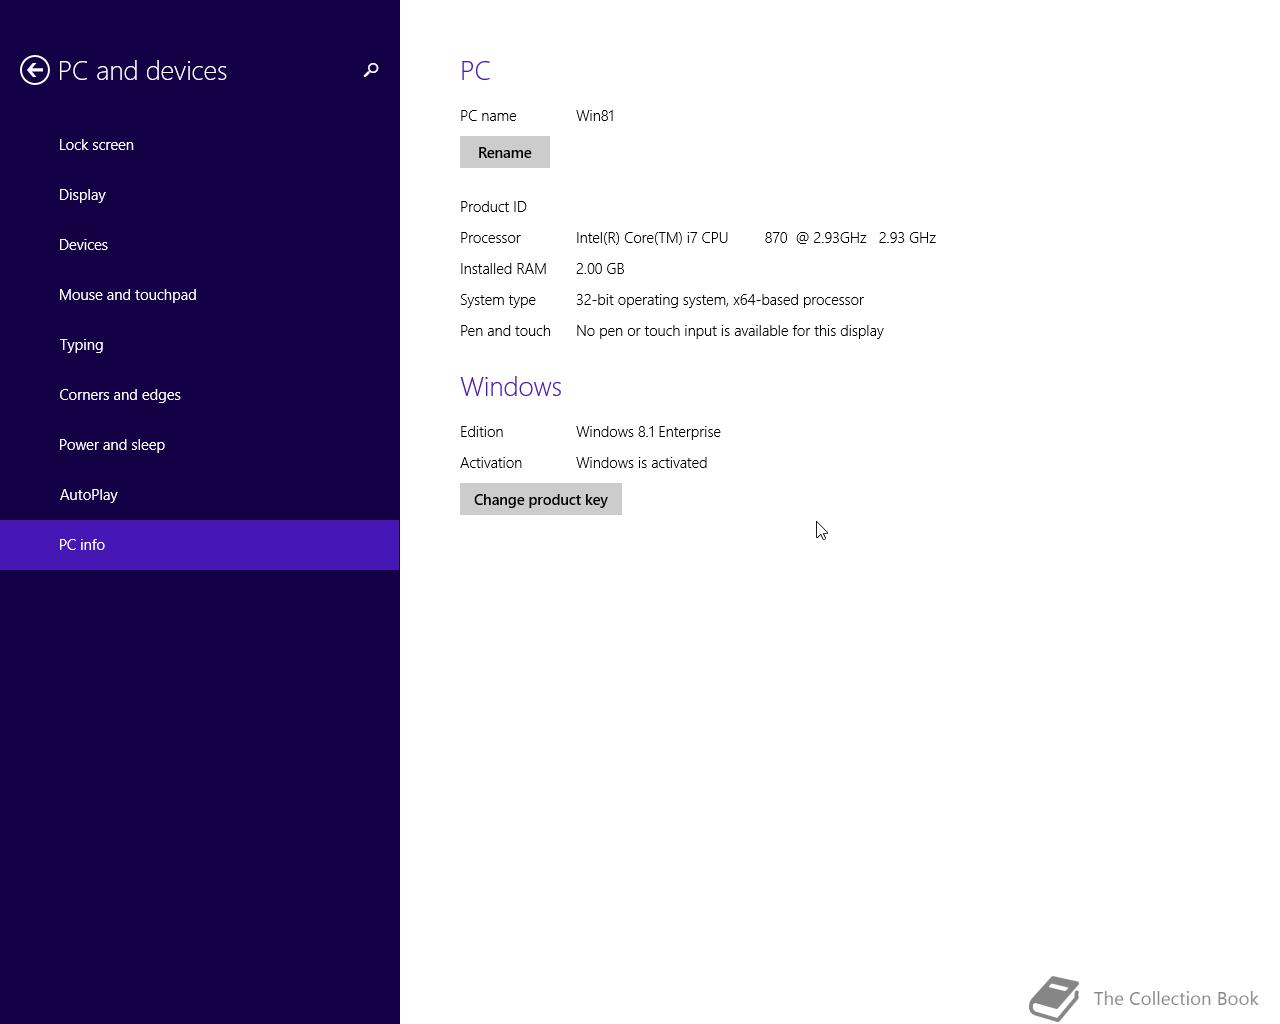Open Lock screen settings
Viewport: 1280px width, 1024px height.
[x=199, y=145]
